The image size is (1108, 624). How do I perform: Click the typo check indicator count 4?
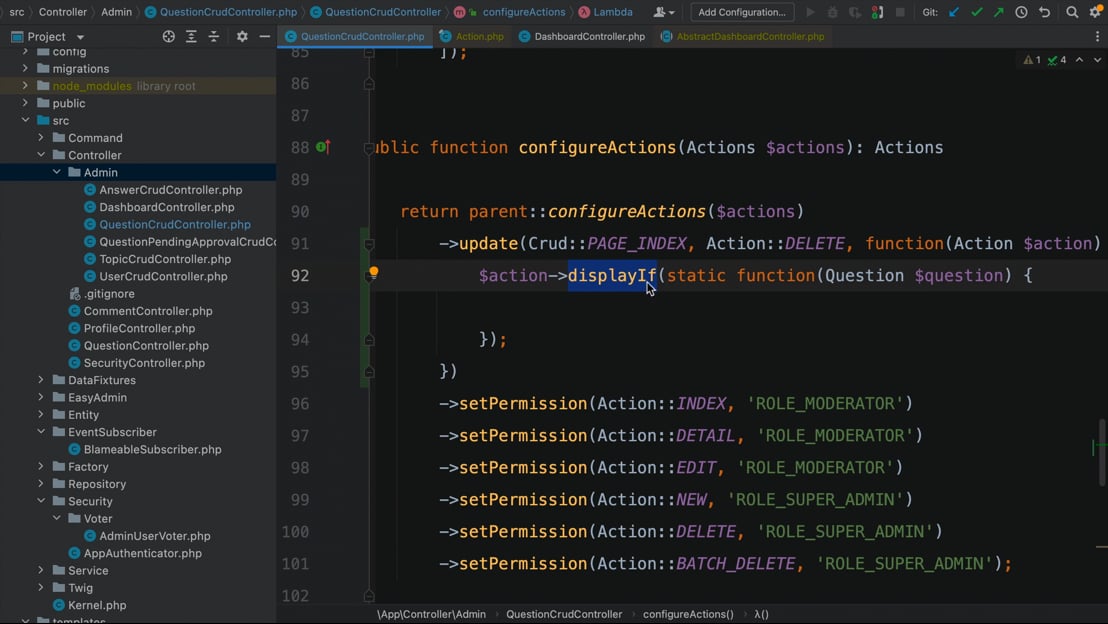click(x=1056, y=60)
